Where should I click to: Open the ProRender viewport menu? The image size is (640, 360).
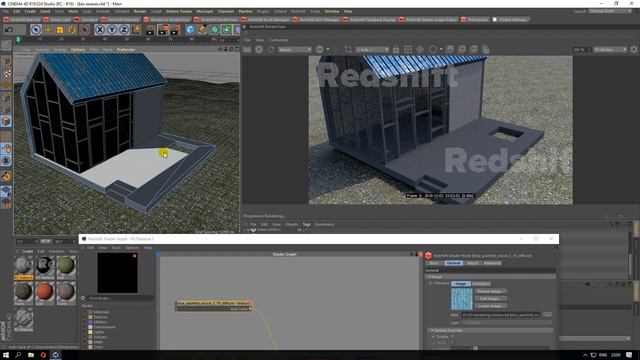coord(126,50)
